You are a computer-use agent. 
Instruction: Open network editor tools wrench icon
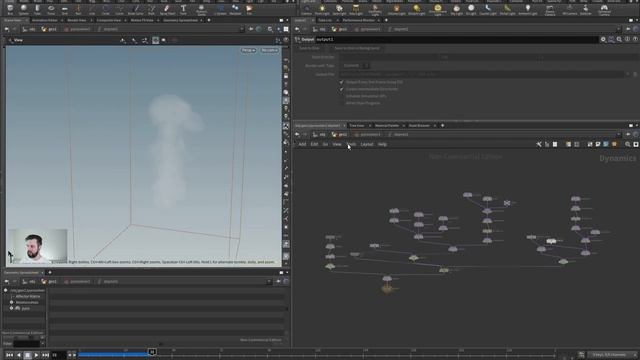pyautogui.click(x=539, y=144)
